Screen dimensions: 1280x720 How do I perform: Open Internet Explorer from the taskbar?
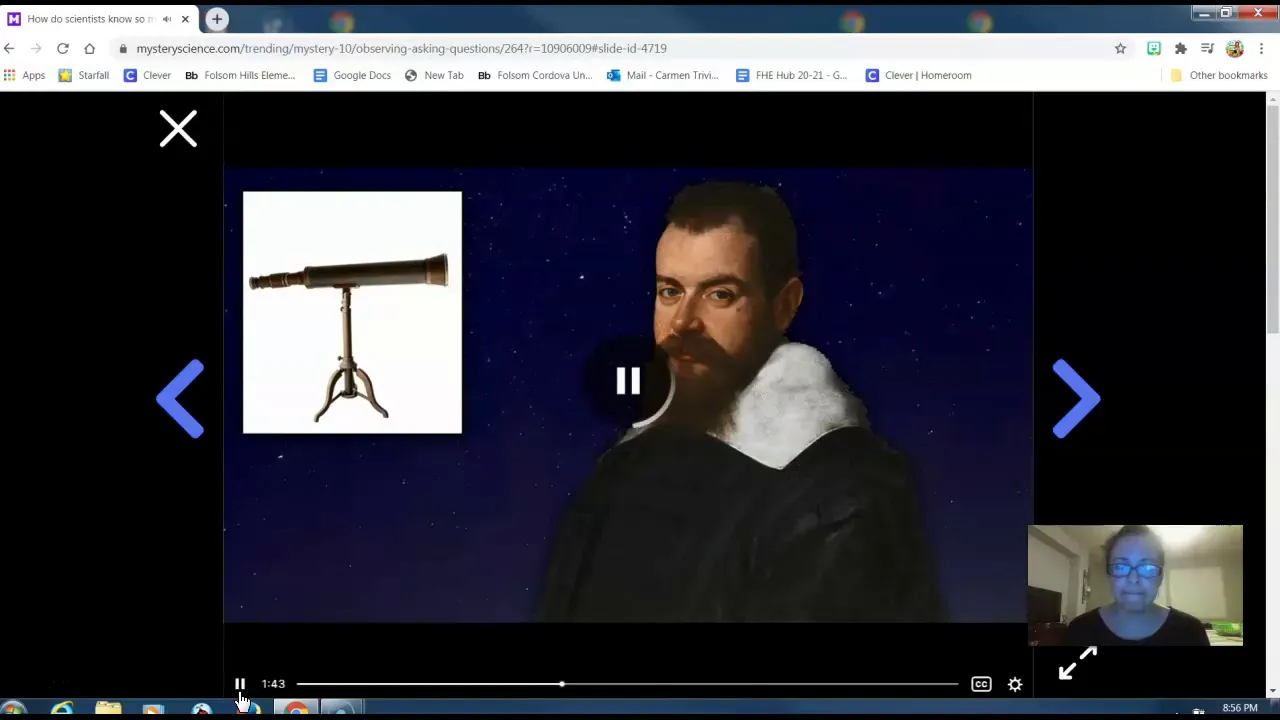62,710
